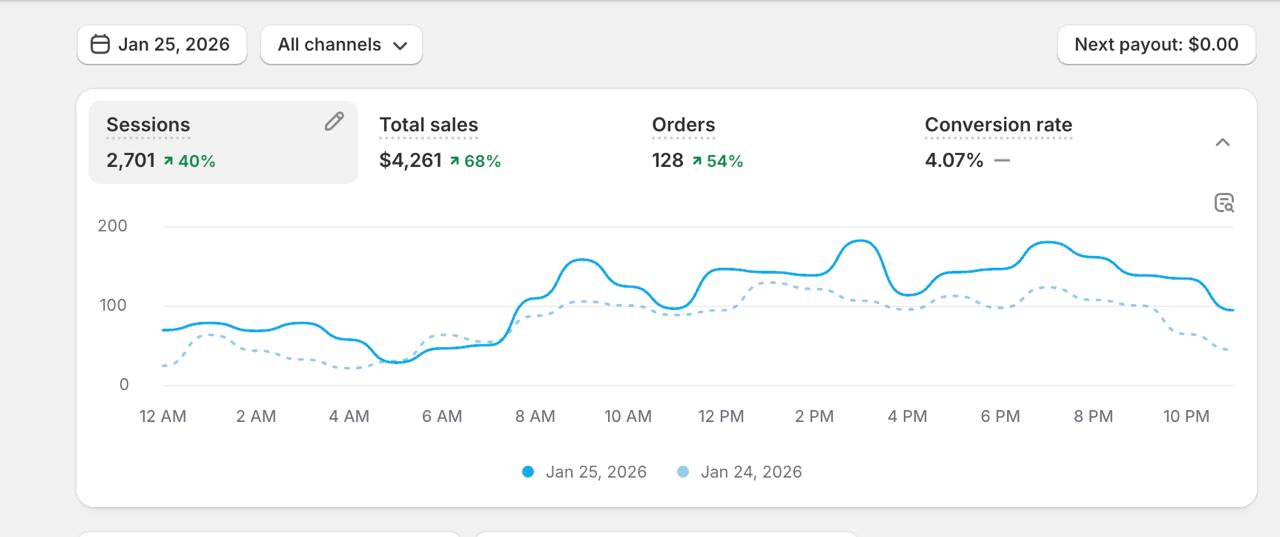Click the Conversion rate no-change dash
Screen dimensions: 1280x537
1002,160
